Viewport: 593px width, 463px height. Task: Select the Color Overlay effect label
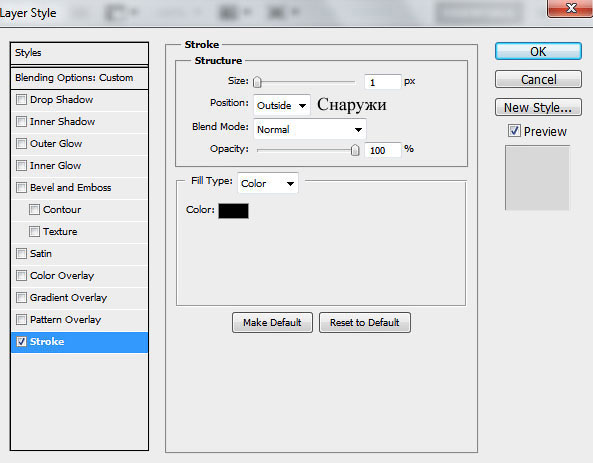(x=62, y=276)
